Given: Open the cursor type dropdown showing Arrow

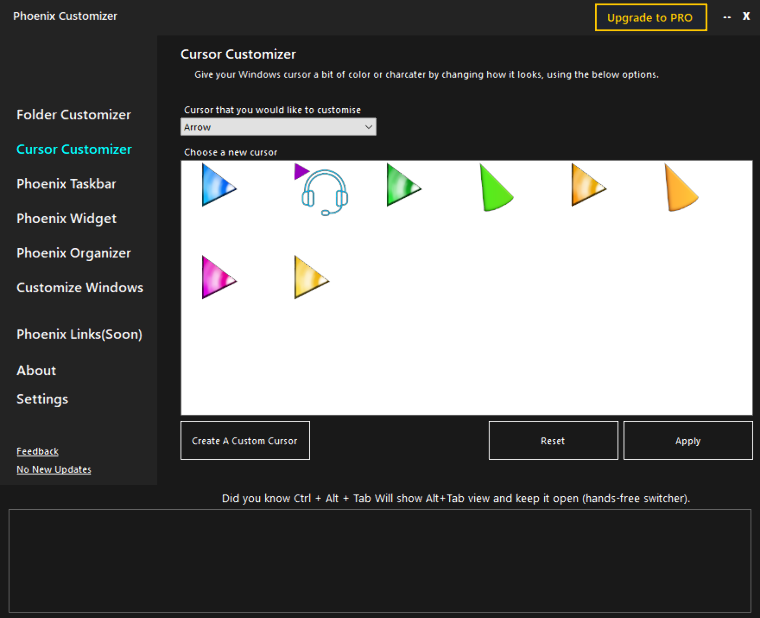Looking at the screenshot, I should 278,127.
